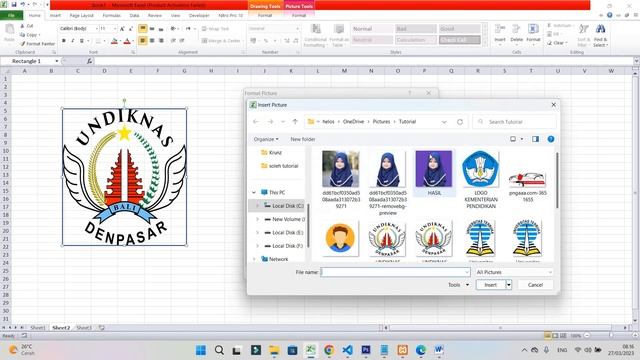
Task: Expand the address bar path history chevron
Action: tap(444, 122)
